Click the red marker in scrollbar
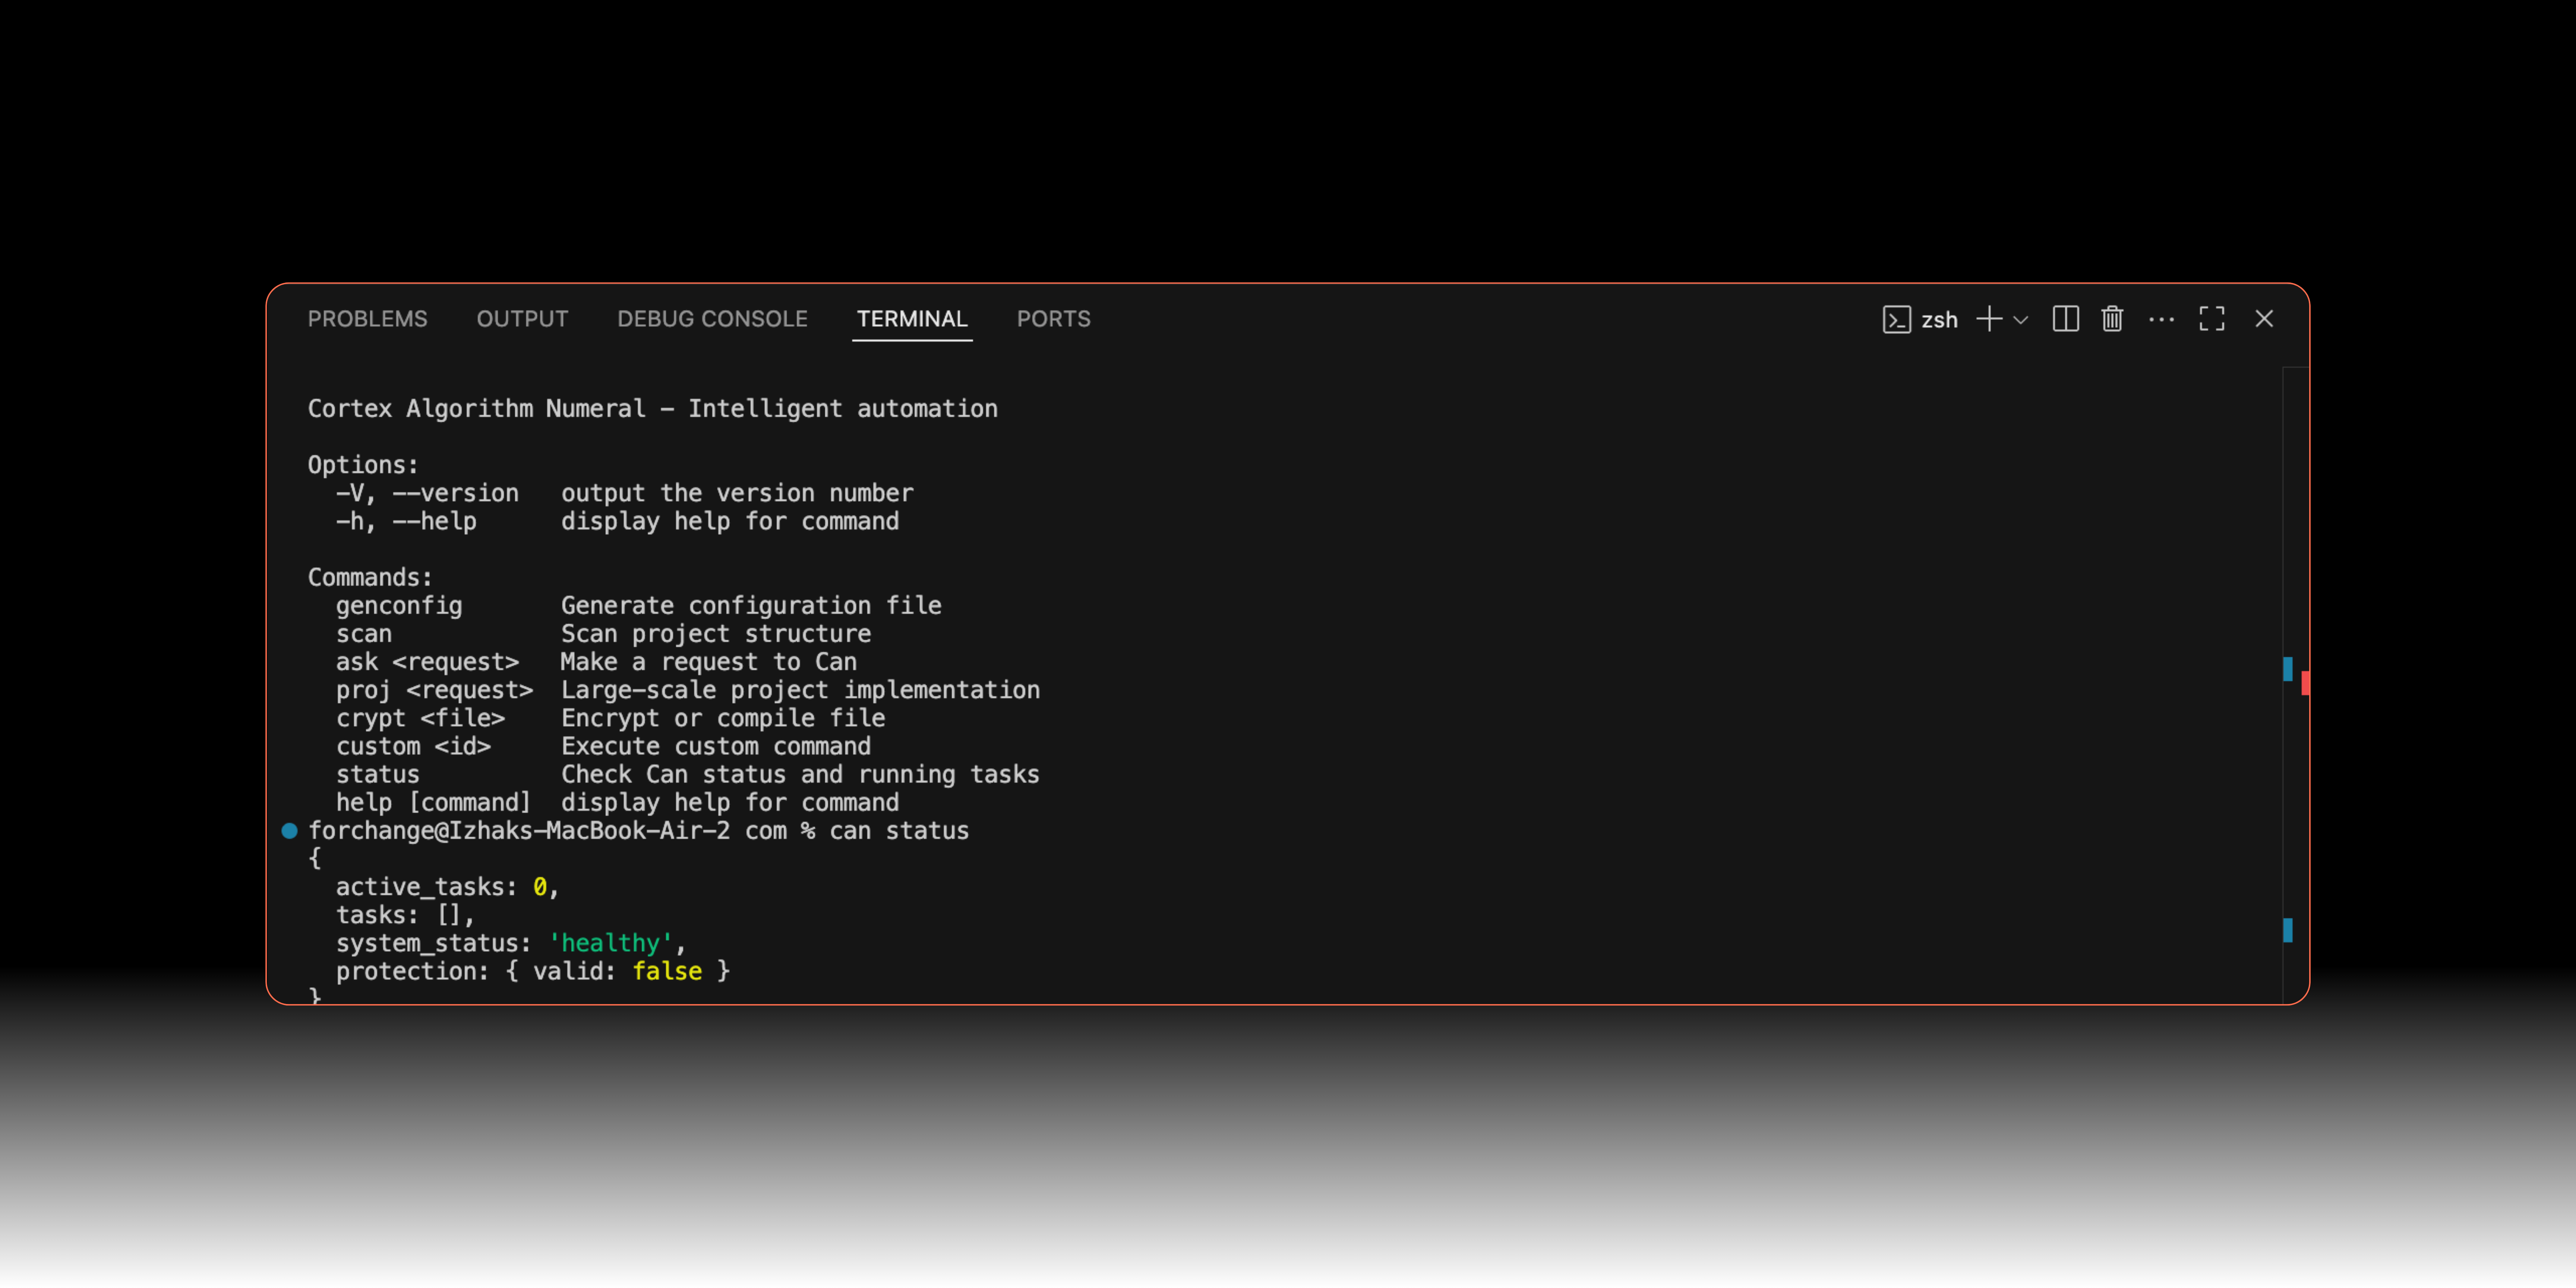The image size is (2576, 1288). coord(2305,684)
